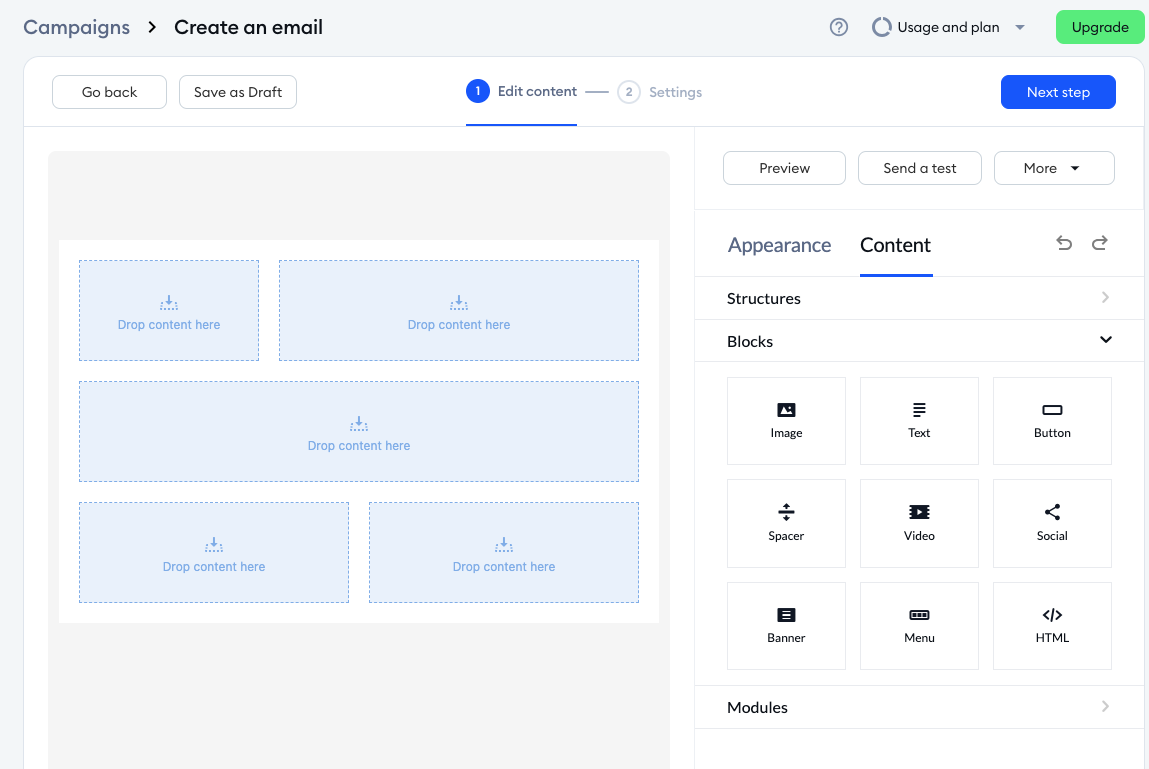Select the HTML code block

[1052, 625]
